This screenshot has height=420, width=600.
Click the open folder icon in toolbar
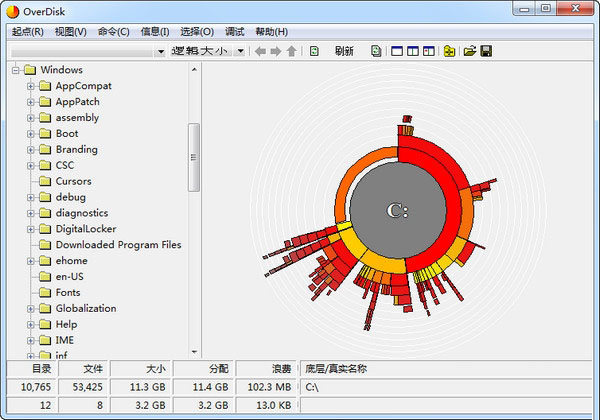tap(469, 51)
